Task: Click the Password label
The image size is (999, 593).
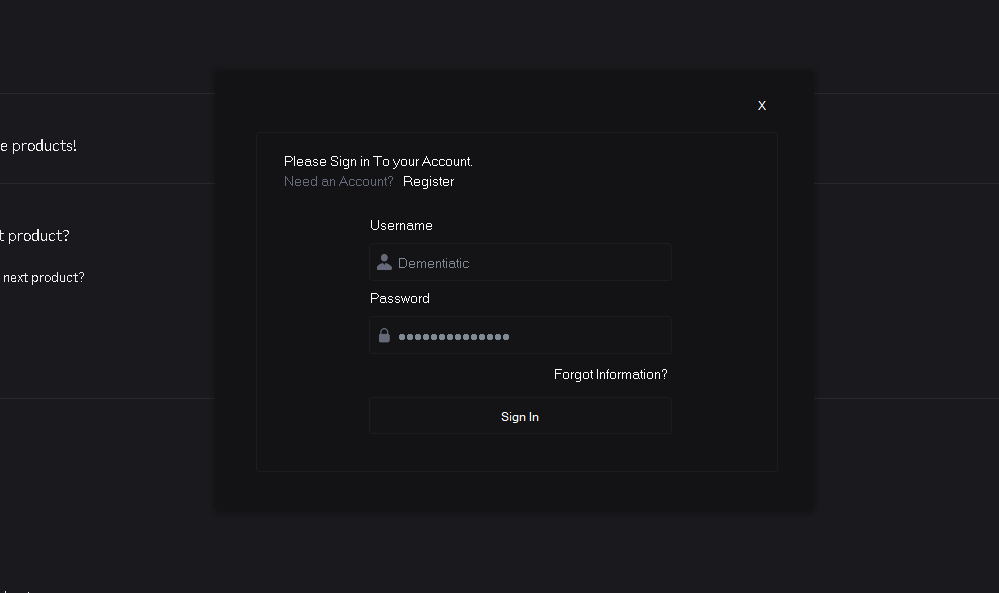Action: [400, 299]
